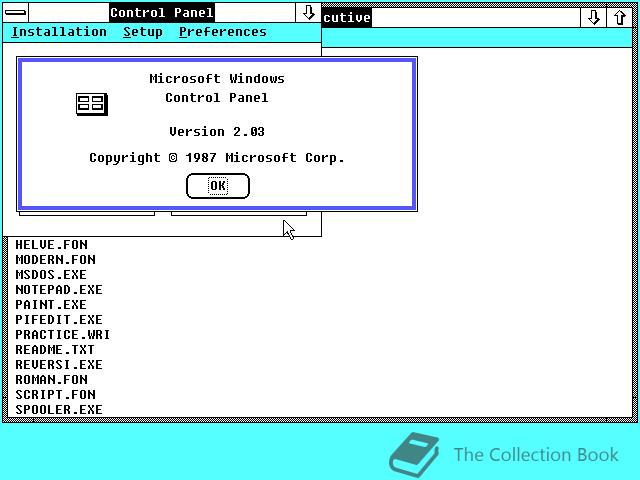Open the Installation menu

coord(59,32)
